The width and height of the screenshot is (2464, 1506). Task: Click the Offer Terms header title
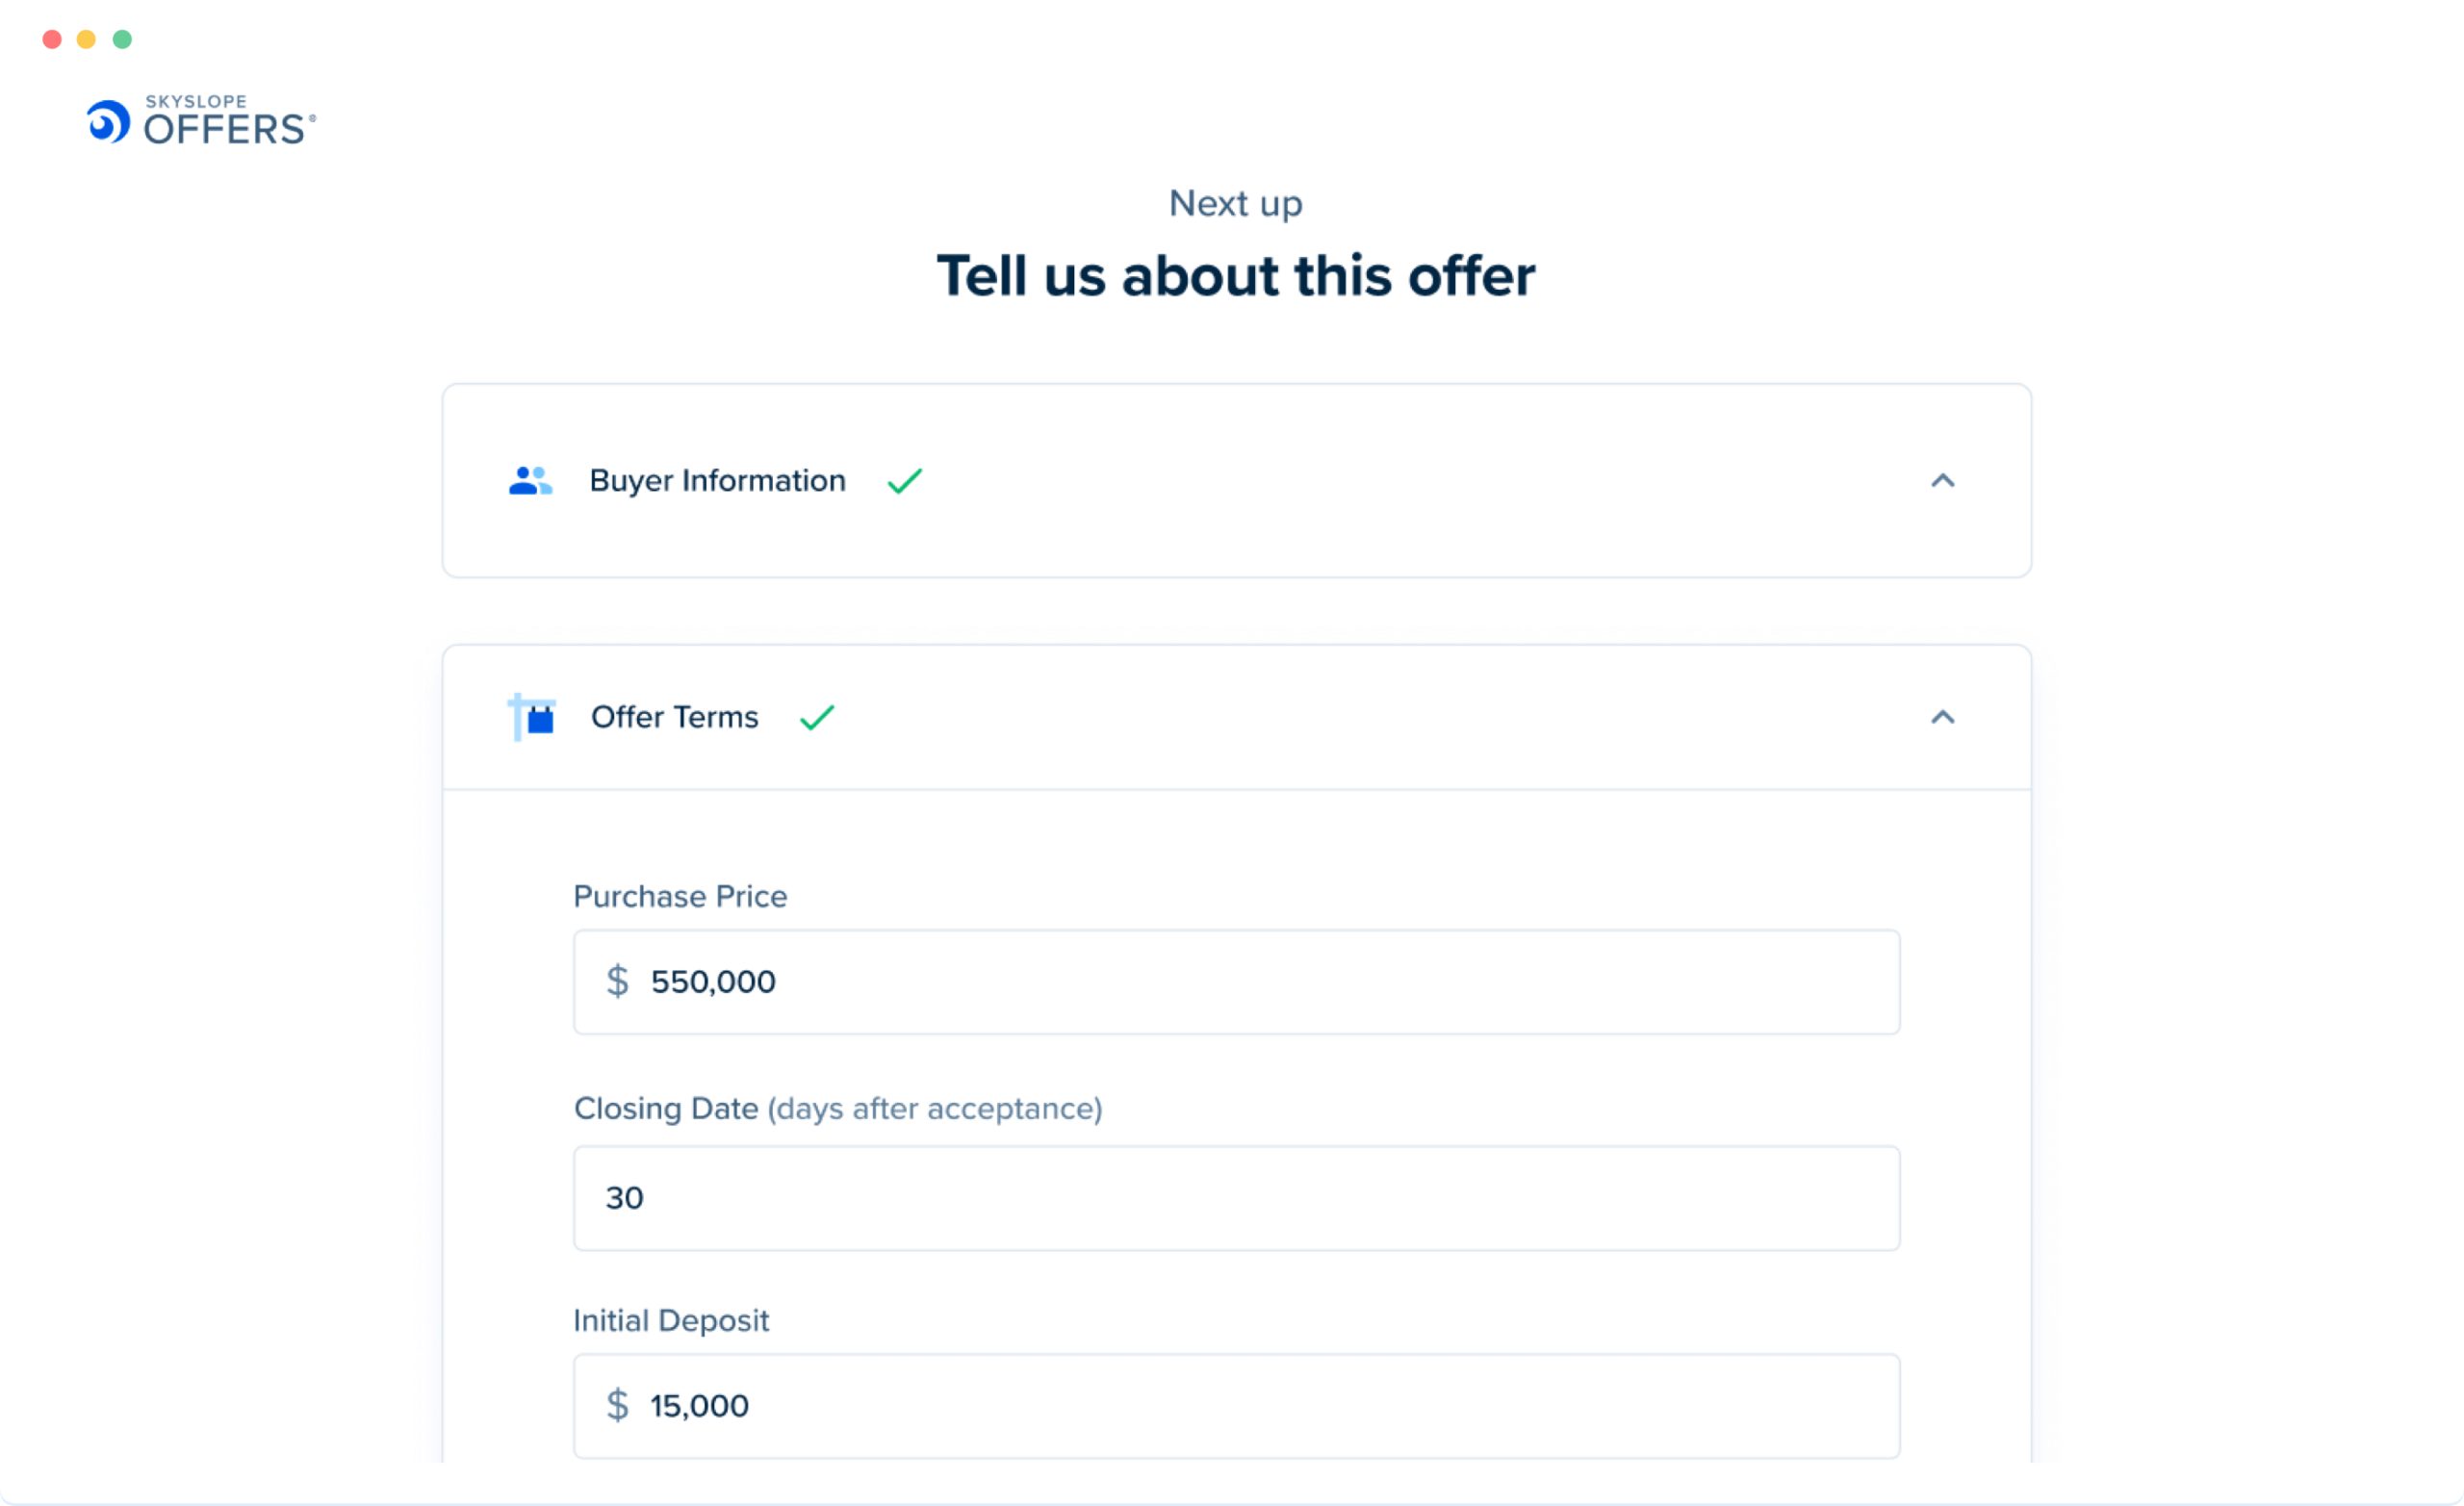tap(674, 717)
